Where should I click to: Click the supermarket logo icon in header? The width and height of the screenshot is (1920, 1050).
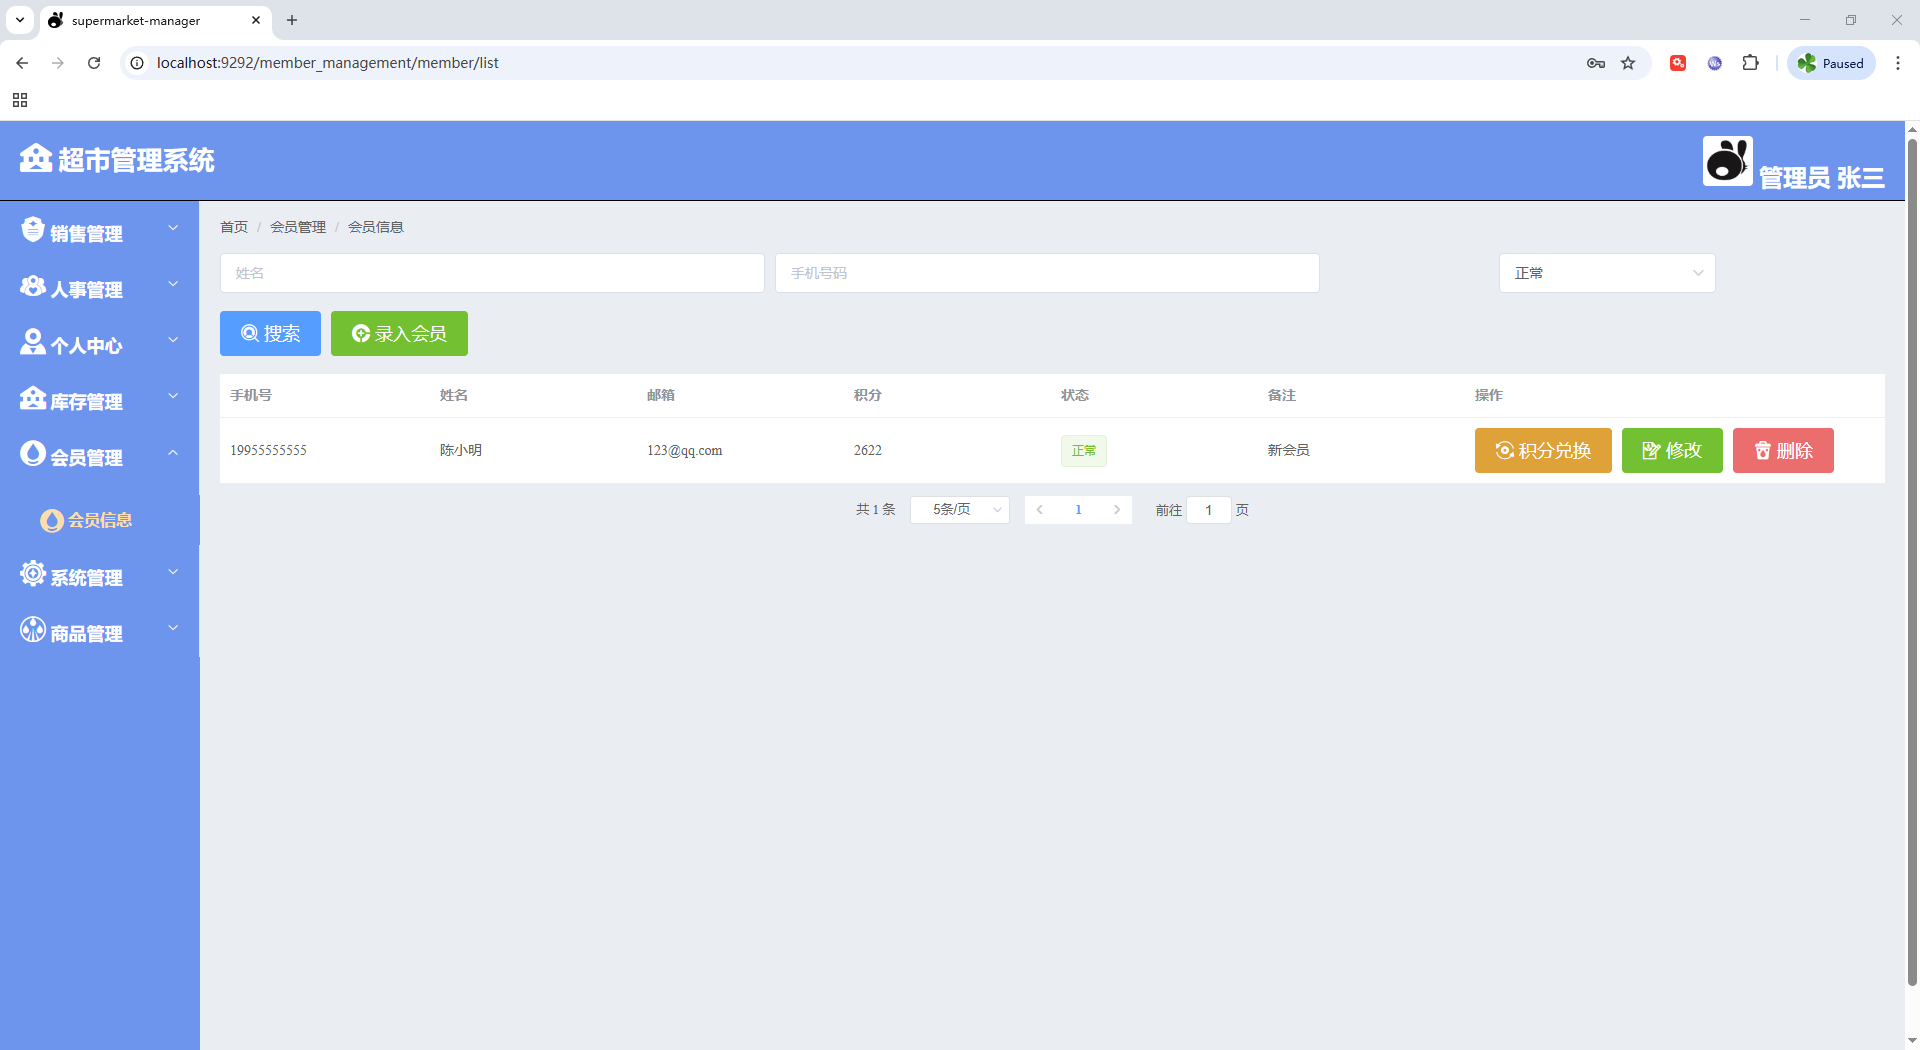36,158
